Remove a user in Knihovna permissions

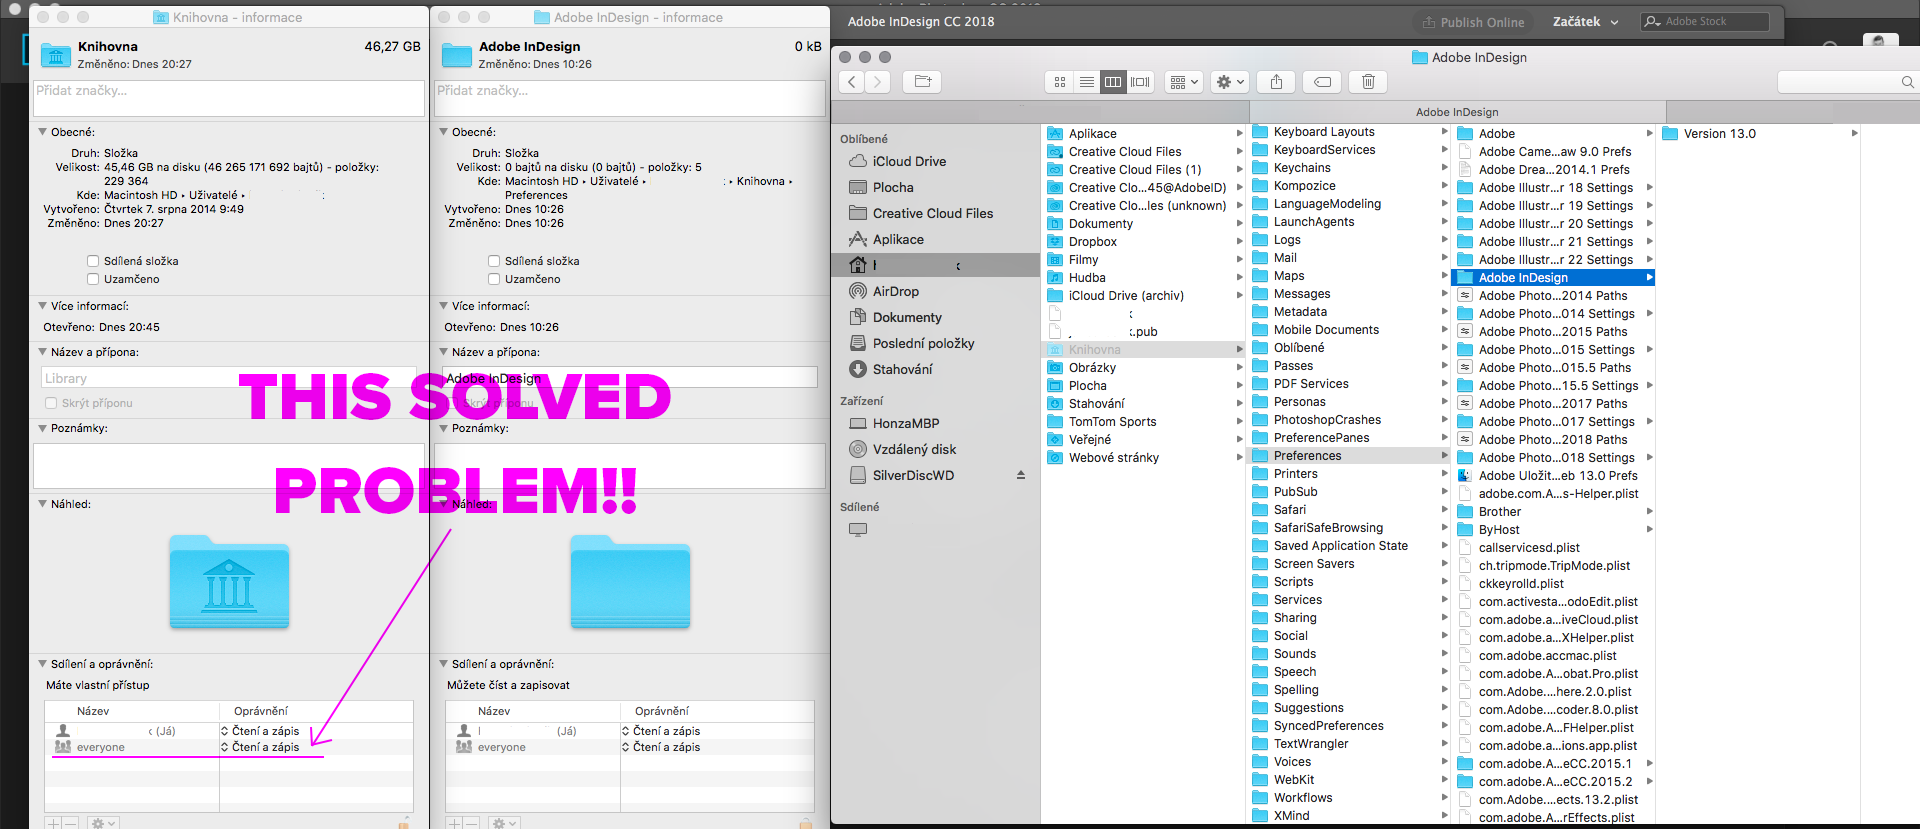(71, 823)
